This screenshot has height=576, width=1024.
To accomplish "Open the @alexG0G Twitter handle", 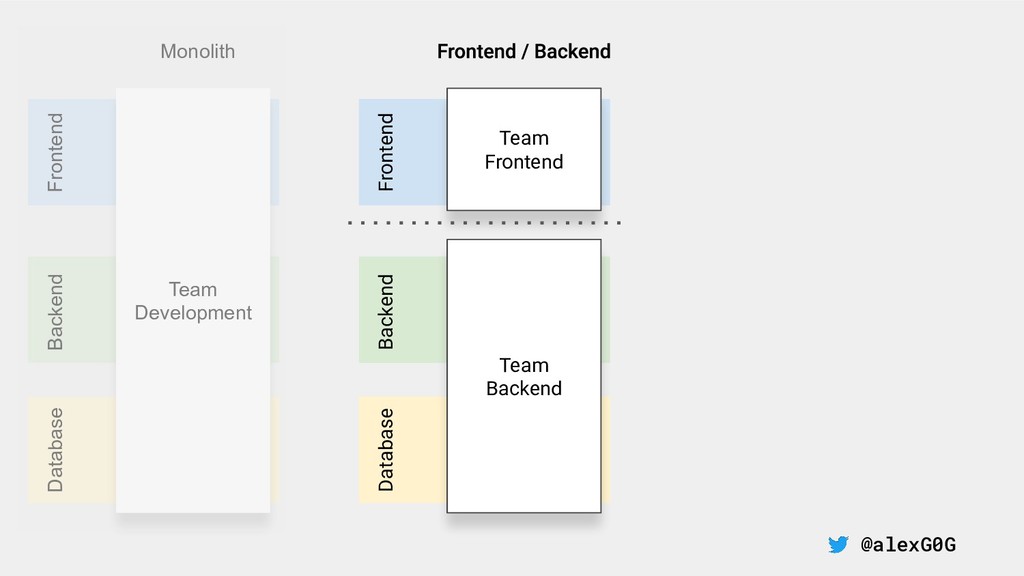I will pyautogui.click(x=908, y=545).
